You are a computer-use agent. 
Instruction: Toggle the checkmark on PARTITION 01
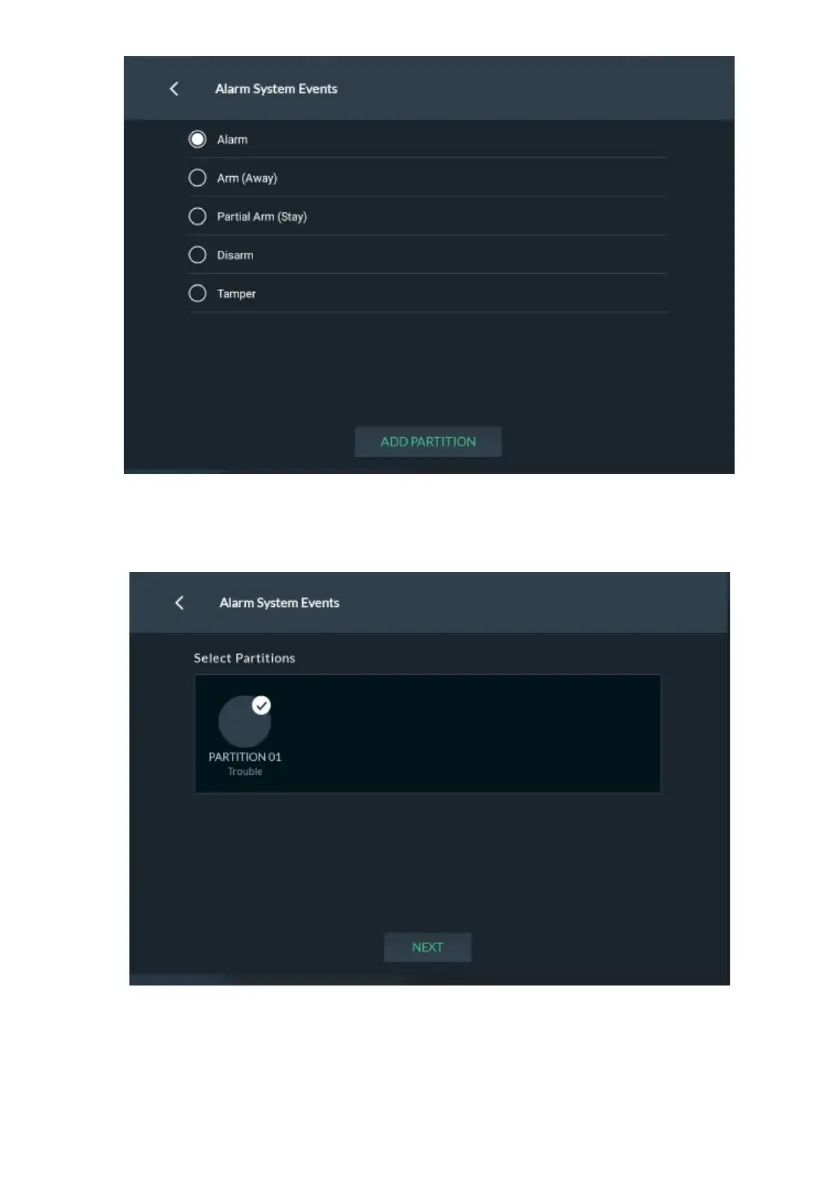[261, 706]
